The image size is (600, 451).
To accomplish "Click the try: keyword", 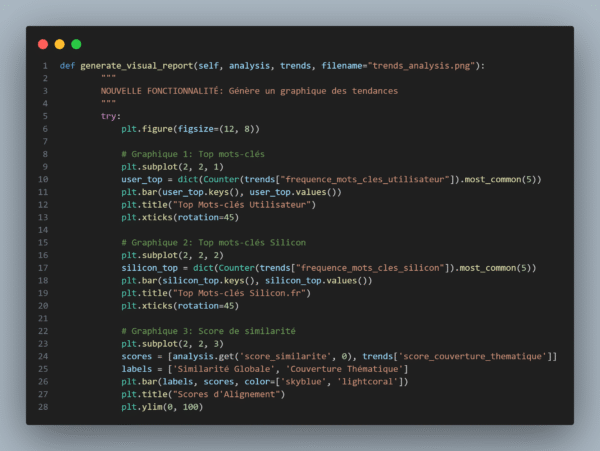I will 111,116.
